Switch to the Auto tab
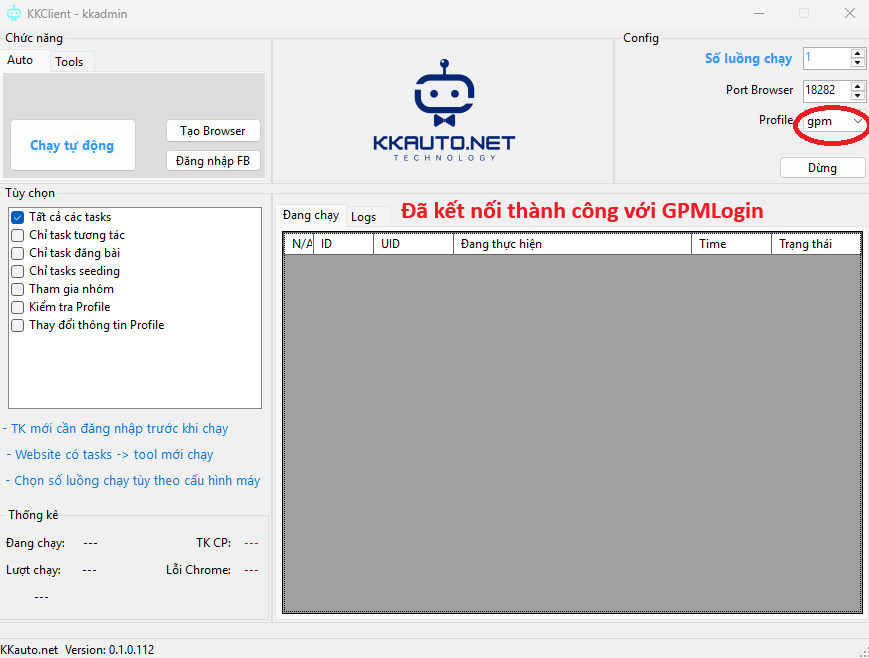The image size is (869, 658). [x=21, y=60]
